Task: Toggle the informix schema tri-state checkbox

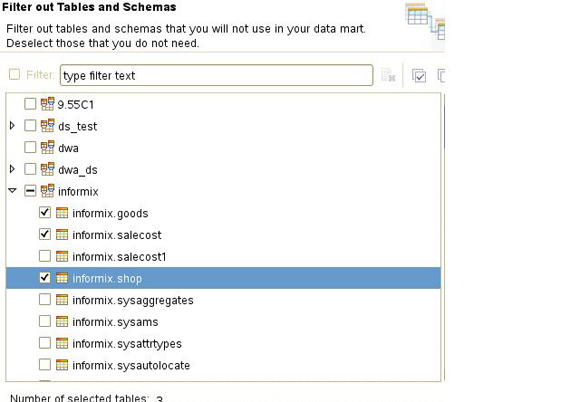Action: [x=30, y=191]
